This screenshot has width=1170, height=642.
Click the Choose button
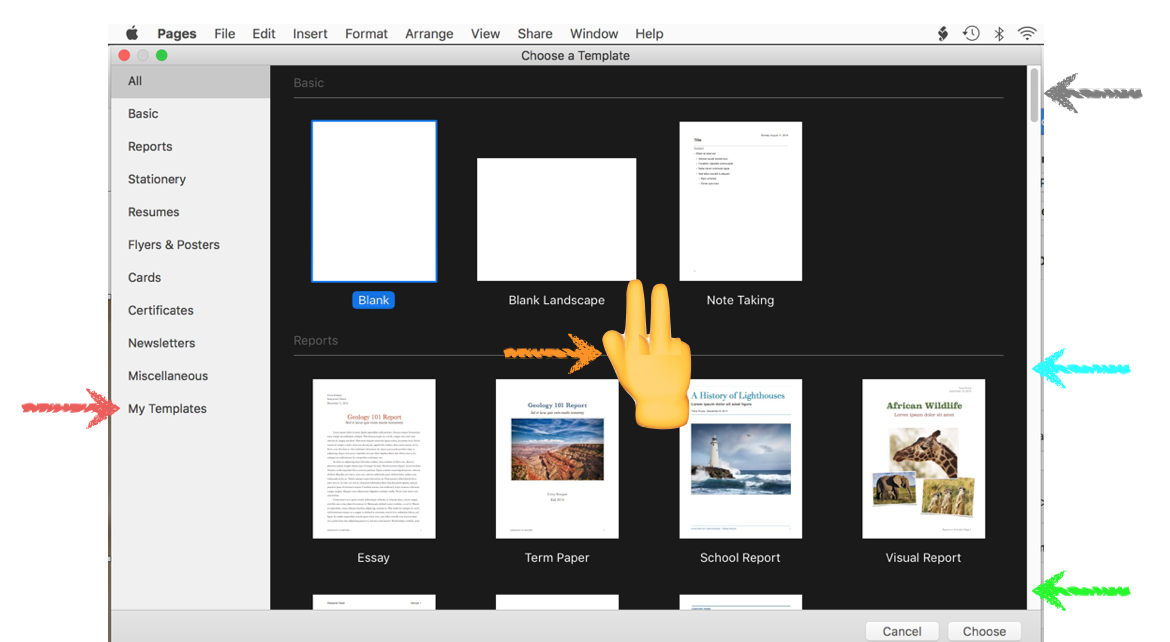coord(984,631)
